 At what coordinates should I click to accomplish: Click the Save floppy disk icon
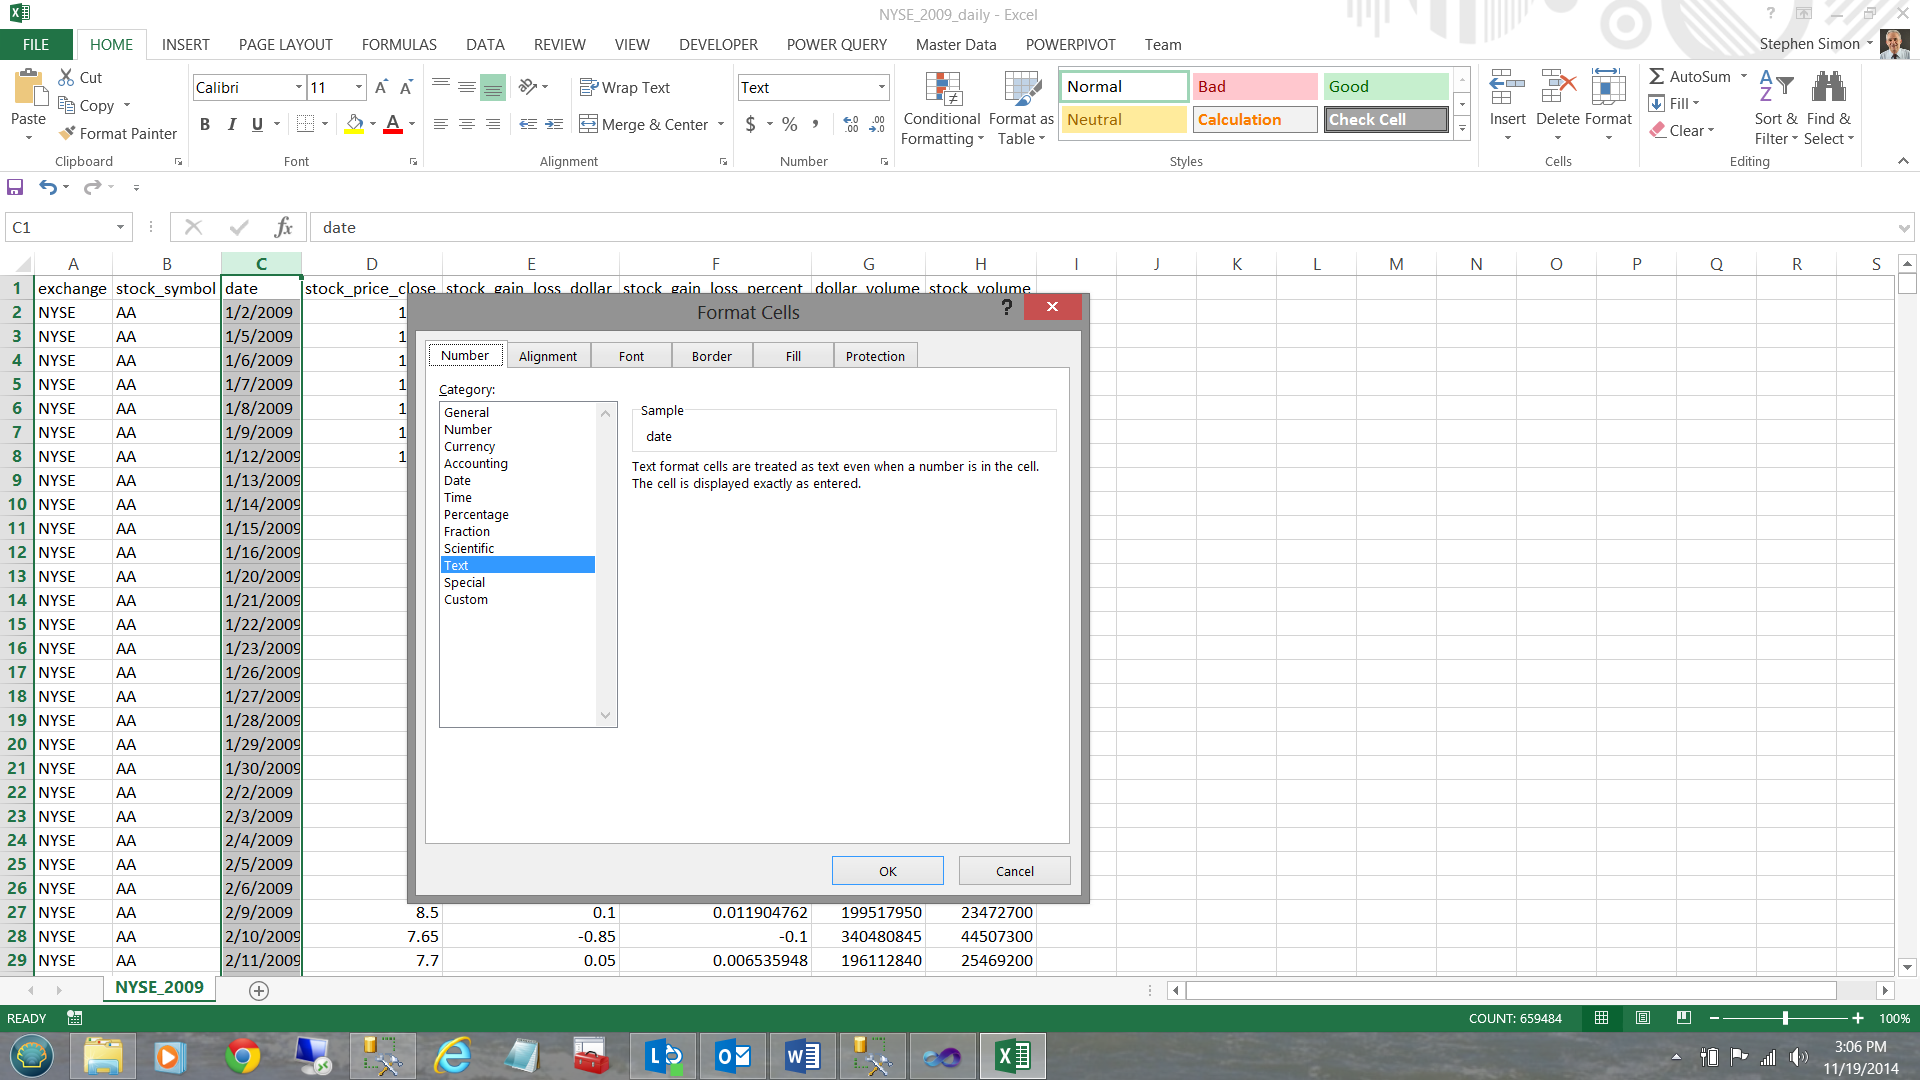click(x=15, y=187)
